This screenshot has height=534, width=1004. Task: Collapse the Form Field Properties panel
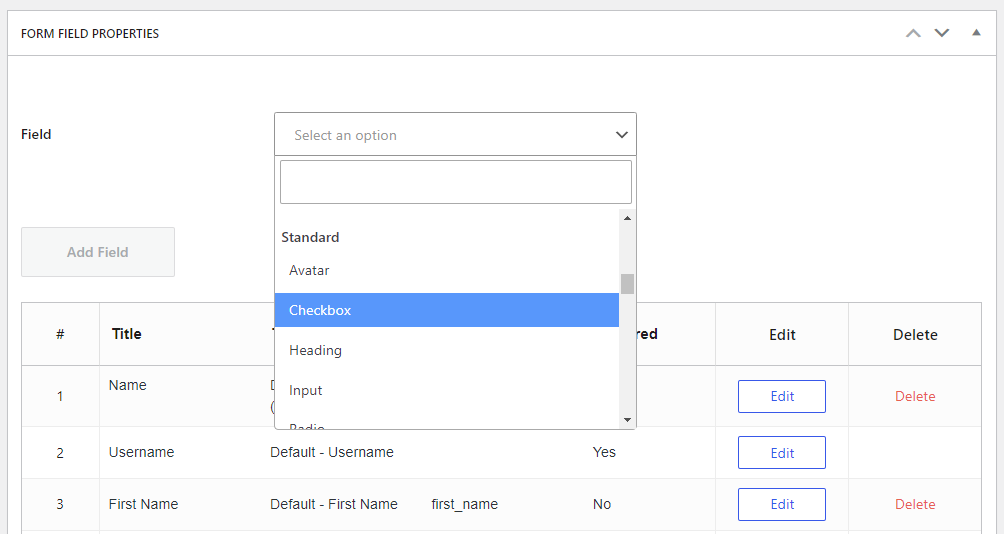(x=976, y=33)
